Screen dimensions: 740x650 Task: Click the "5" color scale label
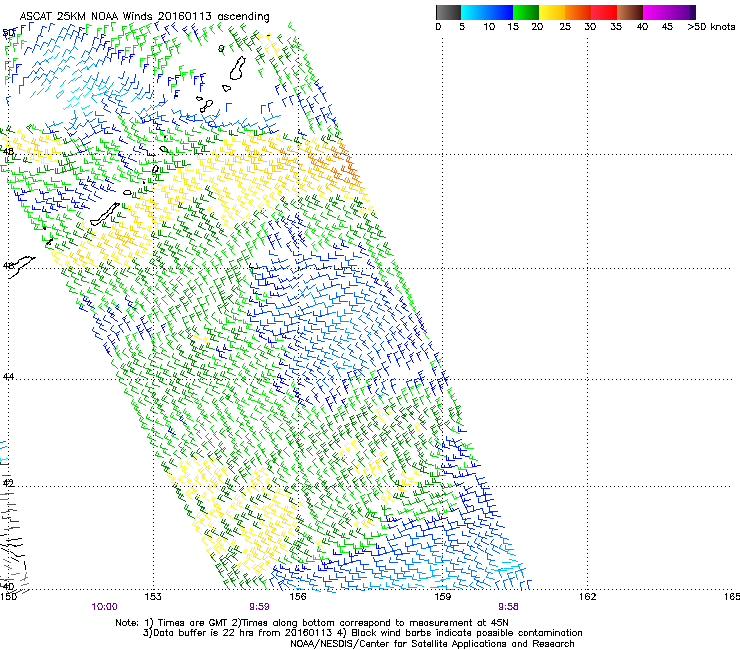coord(462,27)
